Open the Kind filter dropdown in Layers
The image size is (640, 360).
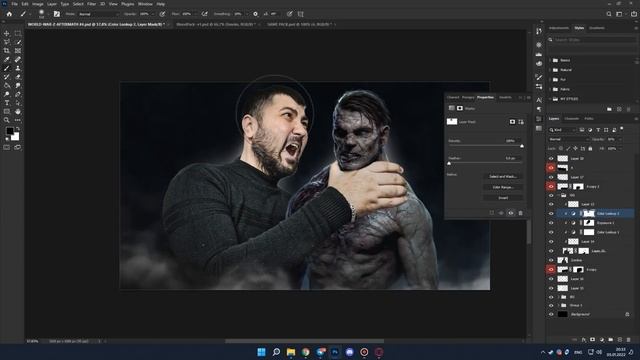pos(562,130)
